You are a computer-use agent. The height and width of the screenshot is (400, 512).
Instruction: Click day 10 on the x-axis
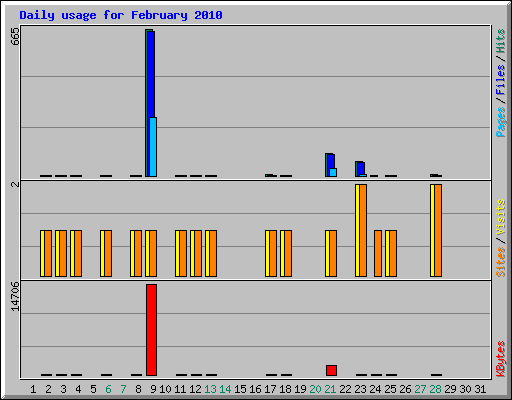coord(165,389)
